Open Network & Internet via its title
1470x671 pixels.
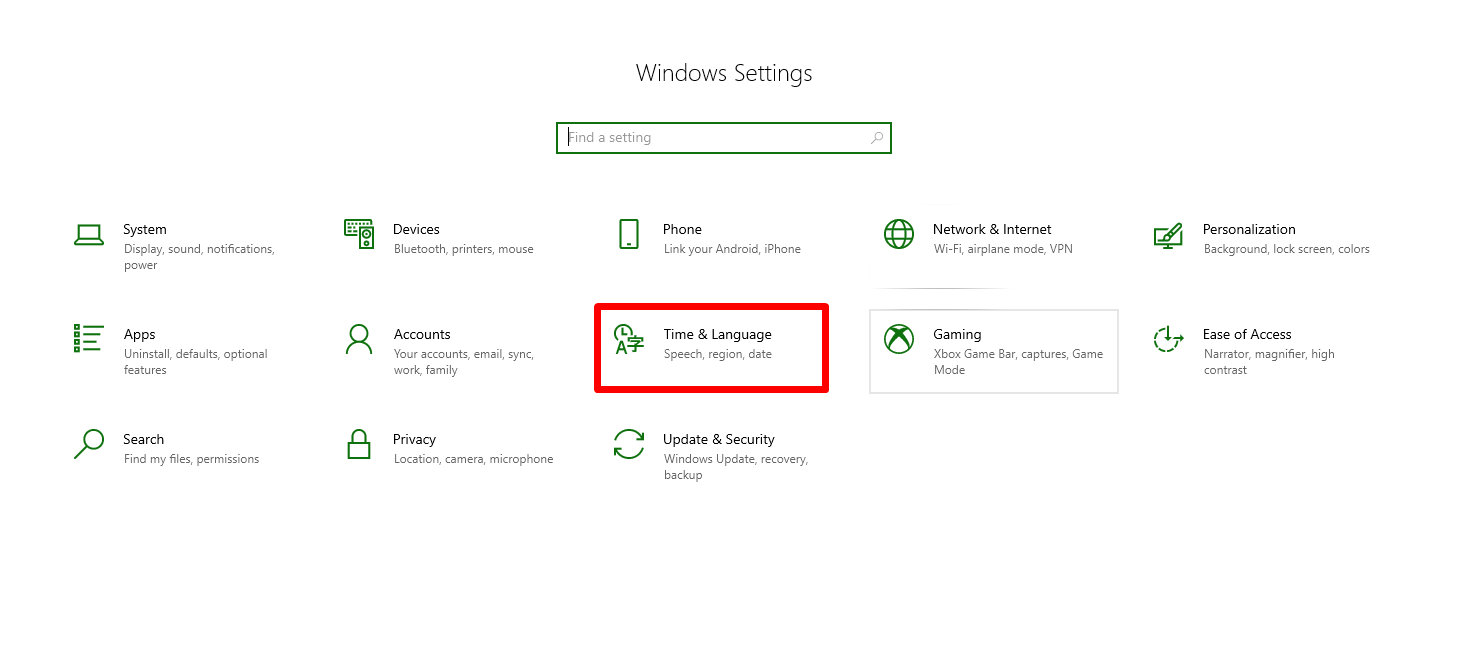pos(992,229)
